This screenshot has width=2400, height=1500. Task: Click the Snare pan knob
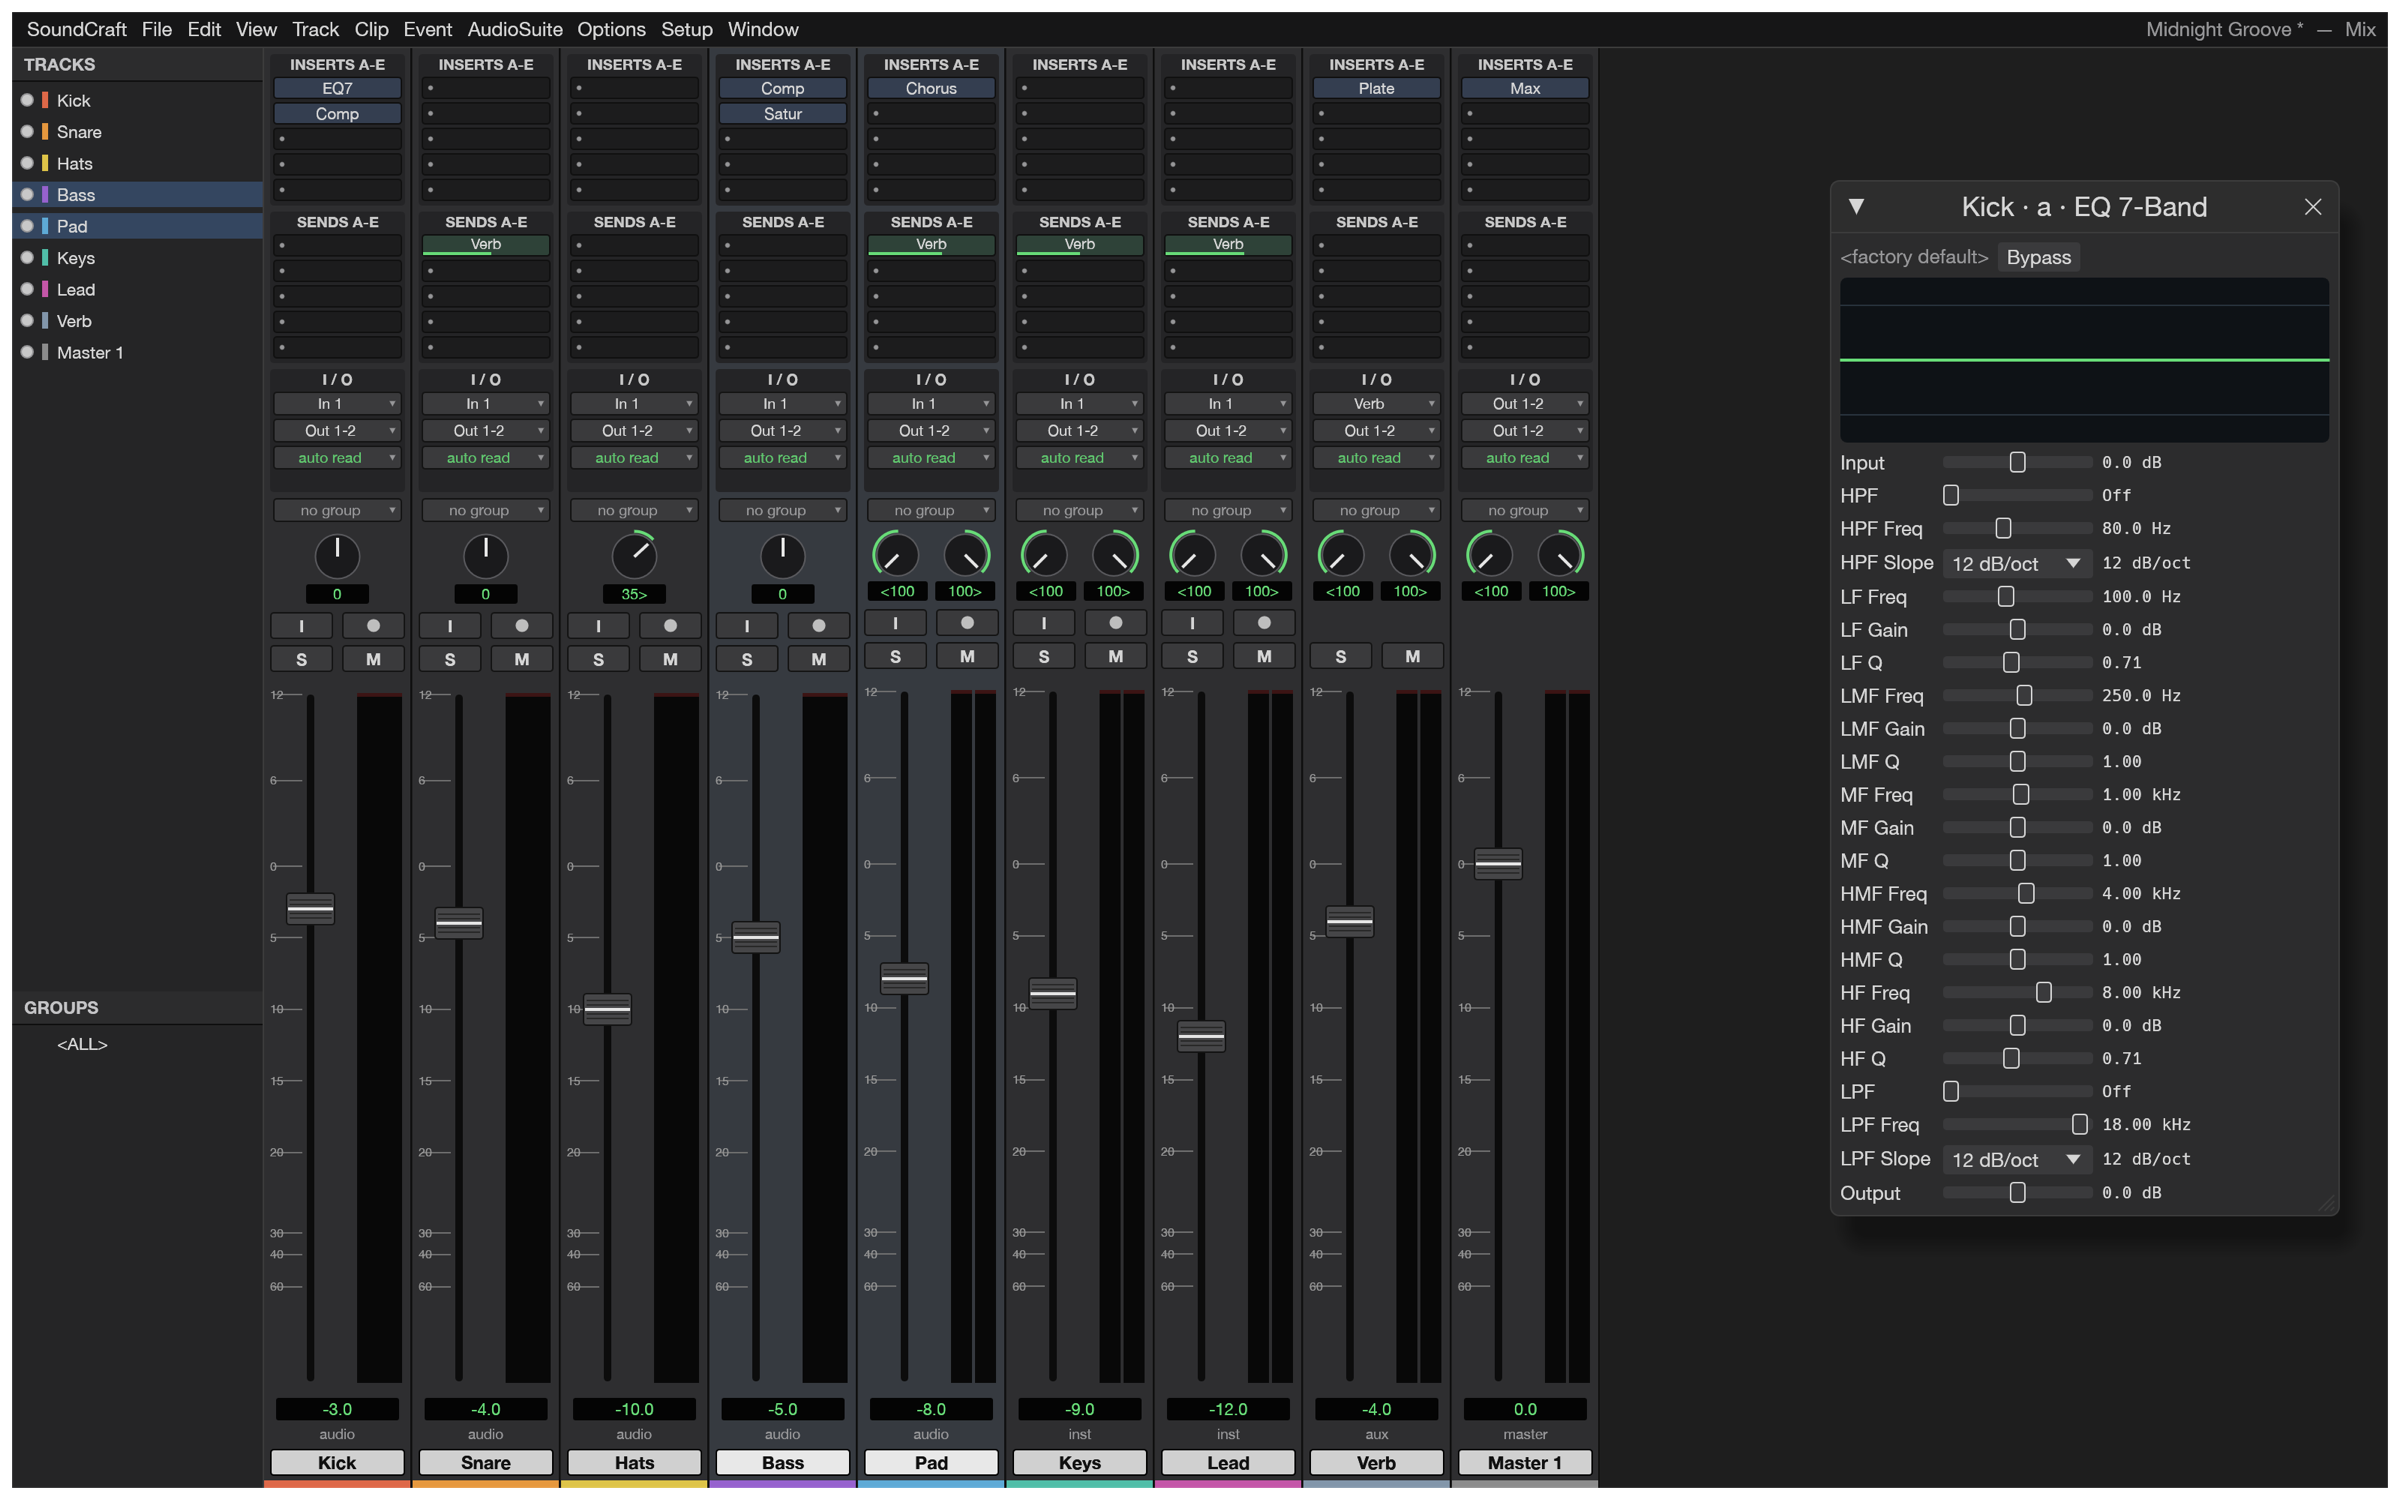coord(486,556)
